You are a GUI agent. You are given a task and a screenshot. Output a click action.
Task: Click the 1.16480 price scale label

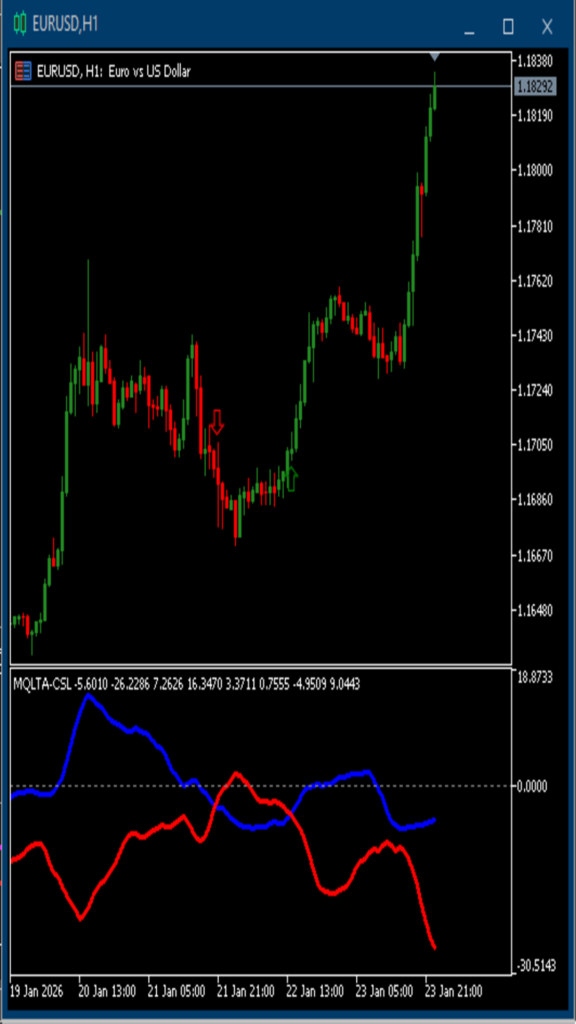point(535,611)
